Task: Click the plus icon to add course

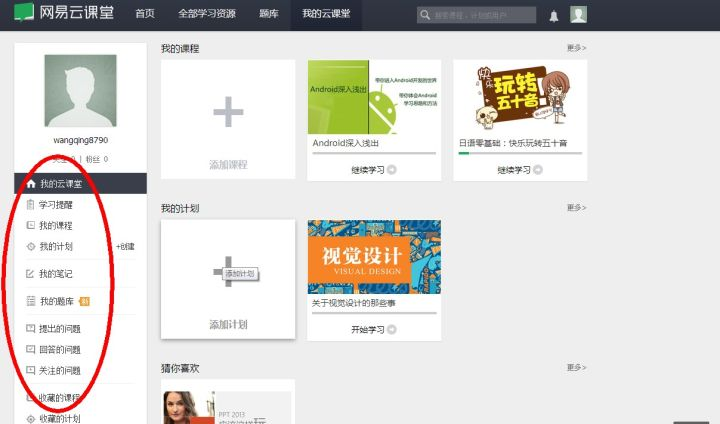Action: [x=228, y=112]
